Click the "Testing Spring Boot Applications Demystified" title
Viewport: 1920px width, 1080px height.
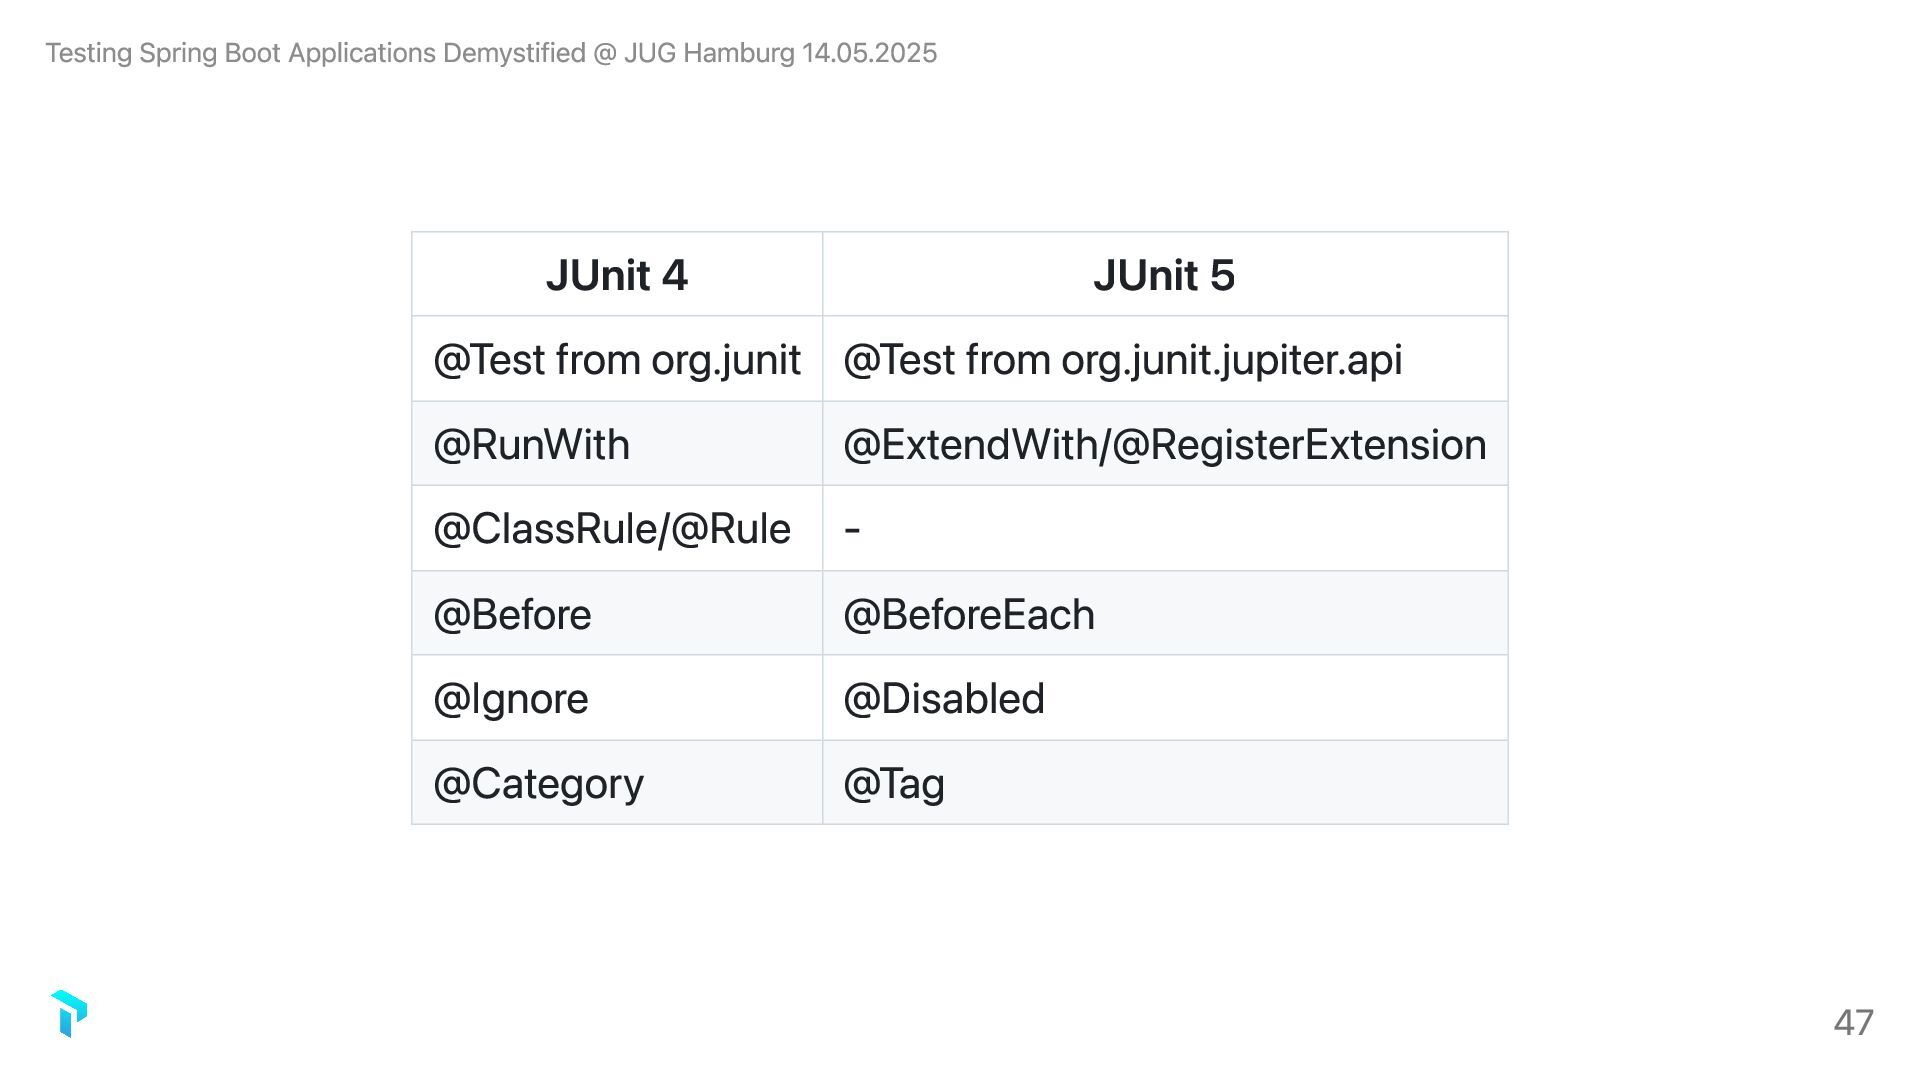pos(315,53)
